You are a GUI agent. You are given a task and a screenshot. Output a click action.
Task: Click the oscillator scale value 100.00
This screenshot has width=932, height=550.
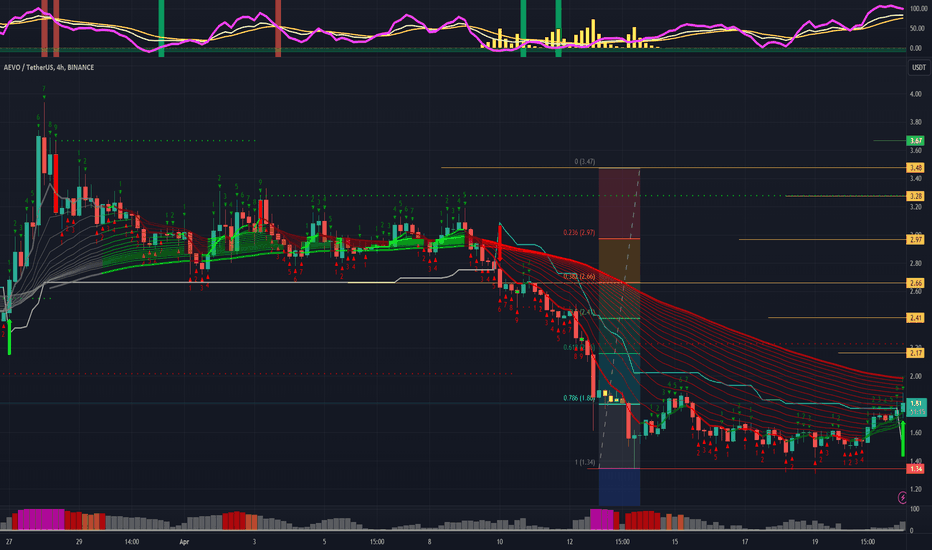(x=918, y=9)
